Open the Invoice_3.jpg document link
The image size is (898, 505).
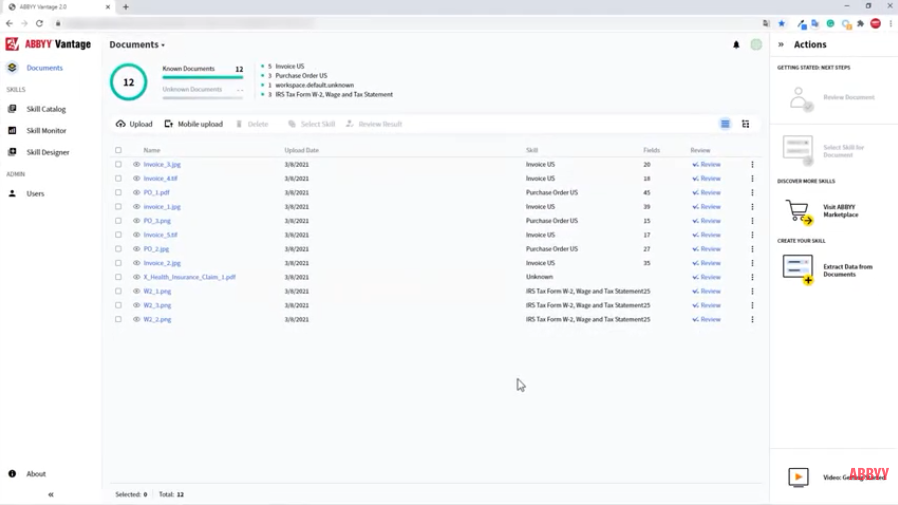[162, 164]
